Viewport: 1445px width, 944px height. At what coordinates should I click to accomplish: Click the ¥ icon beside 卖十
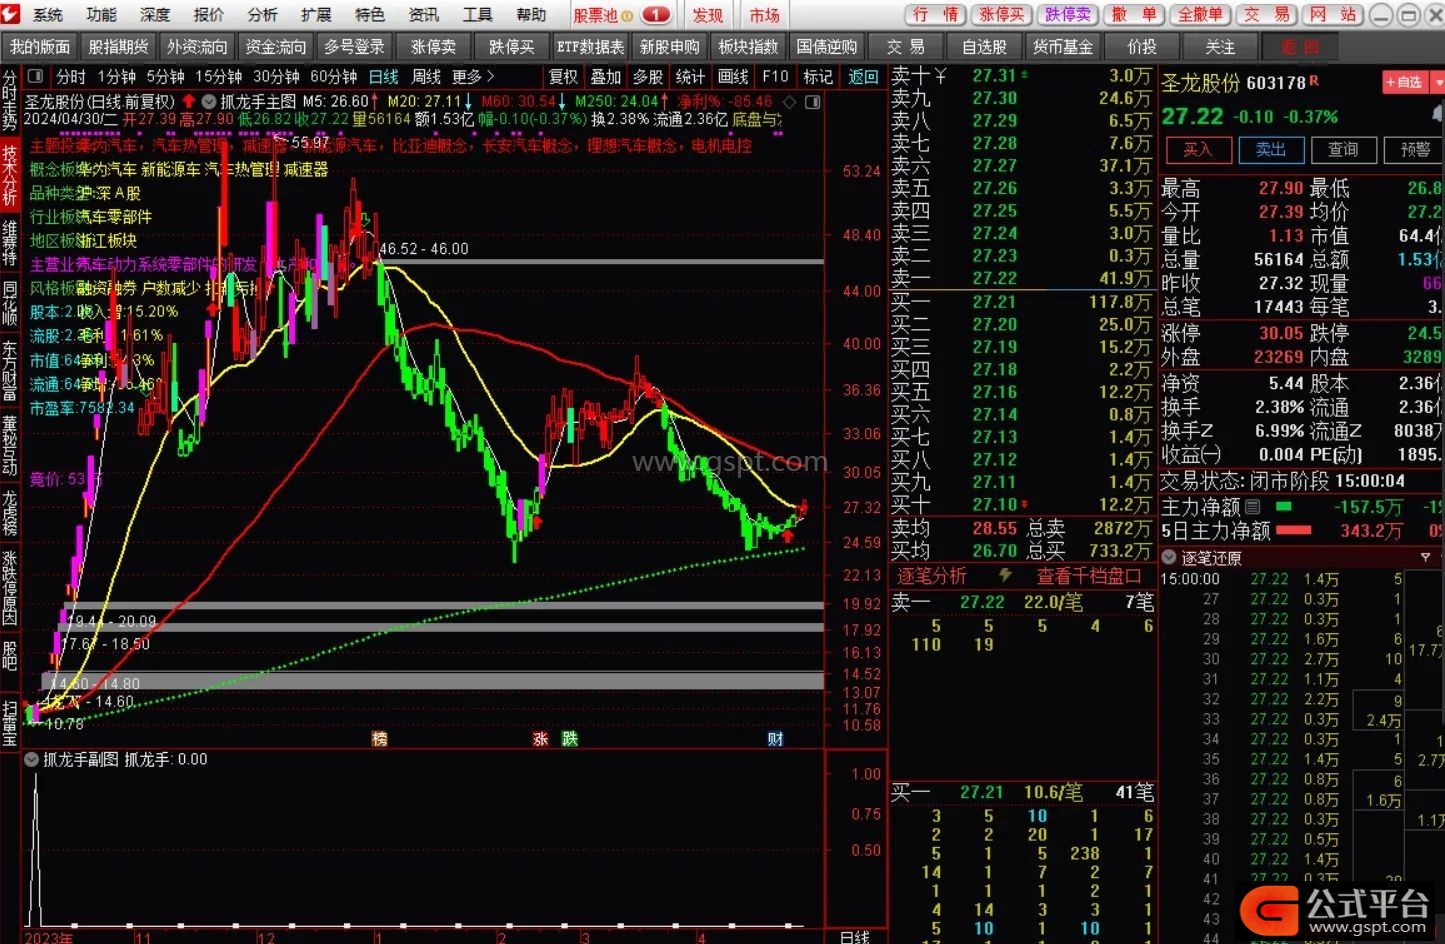point(940,76)
